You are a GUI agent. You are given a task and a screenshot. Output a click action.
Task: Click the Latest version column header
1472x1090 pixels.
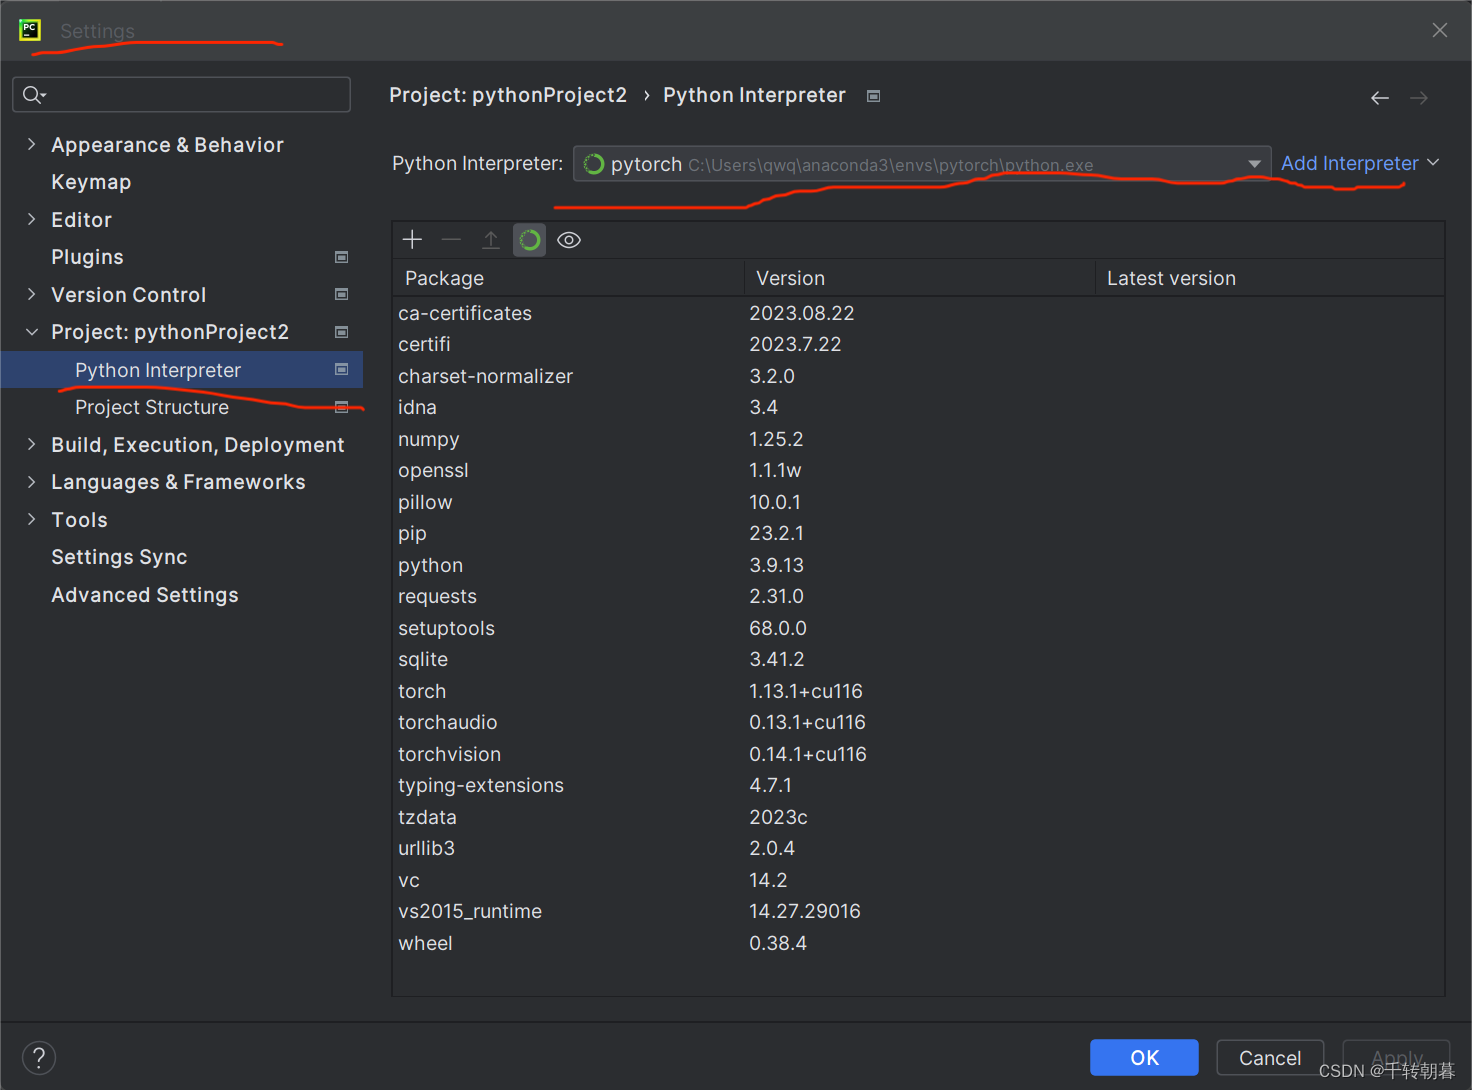coord(1270,278)
